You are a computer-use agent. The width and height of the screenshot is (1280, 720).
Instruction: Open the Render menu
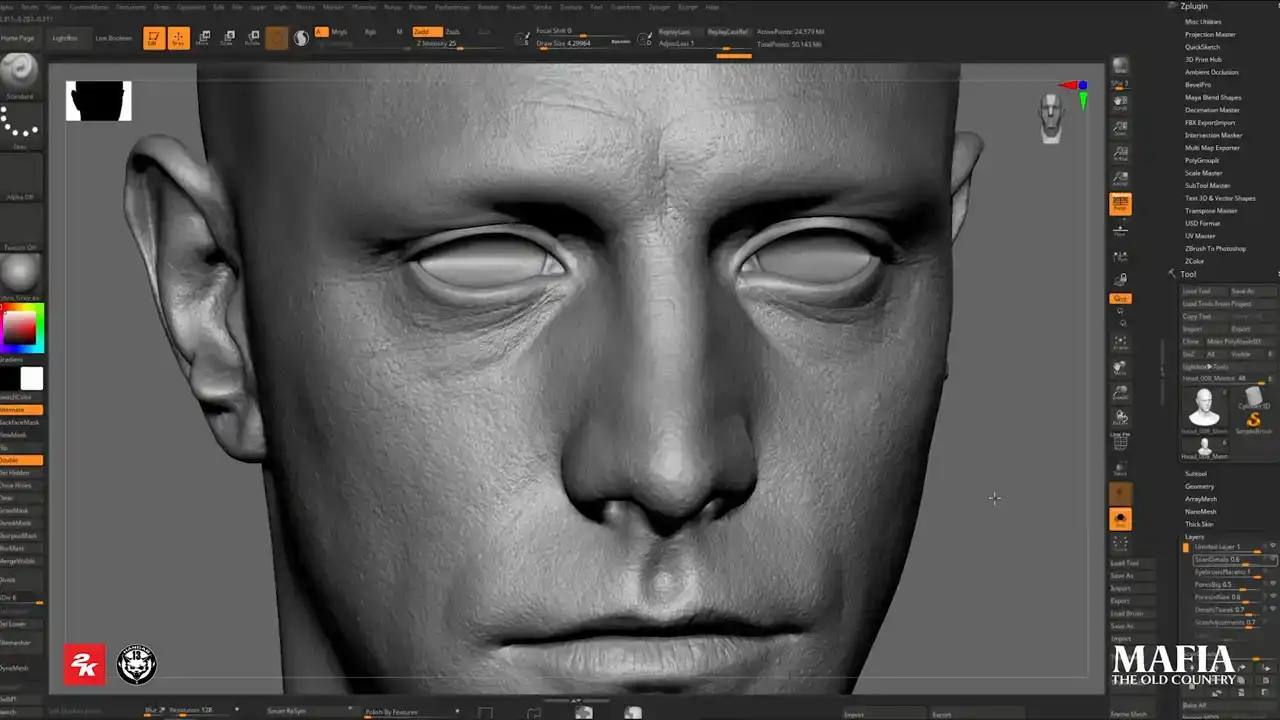[488, 7]
